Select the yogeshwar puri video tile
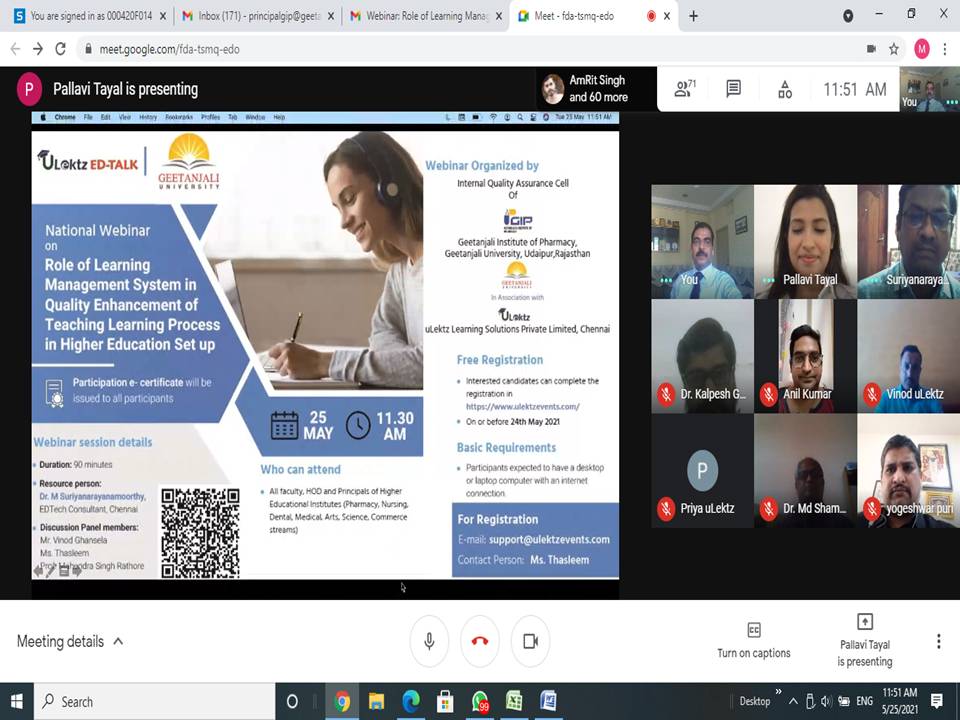Image resolution: width=960 pixels, height=720 pixels. tap(909, 470)
